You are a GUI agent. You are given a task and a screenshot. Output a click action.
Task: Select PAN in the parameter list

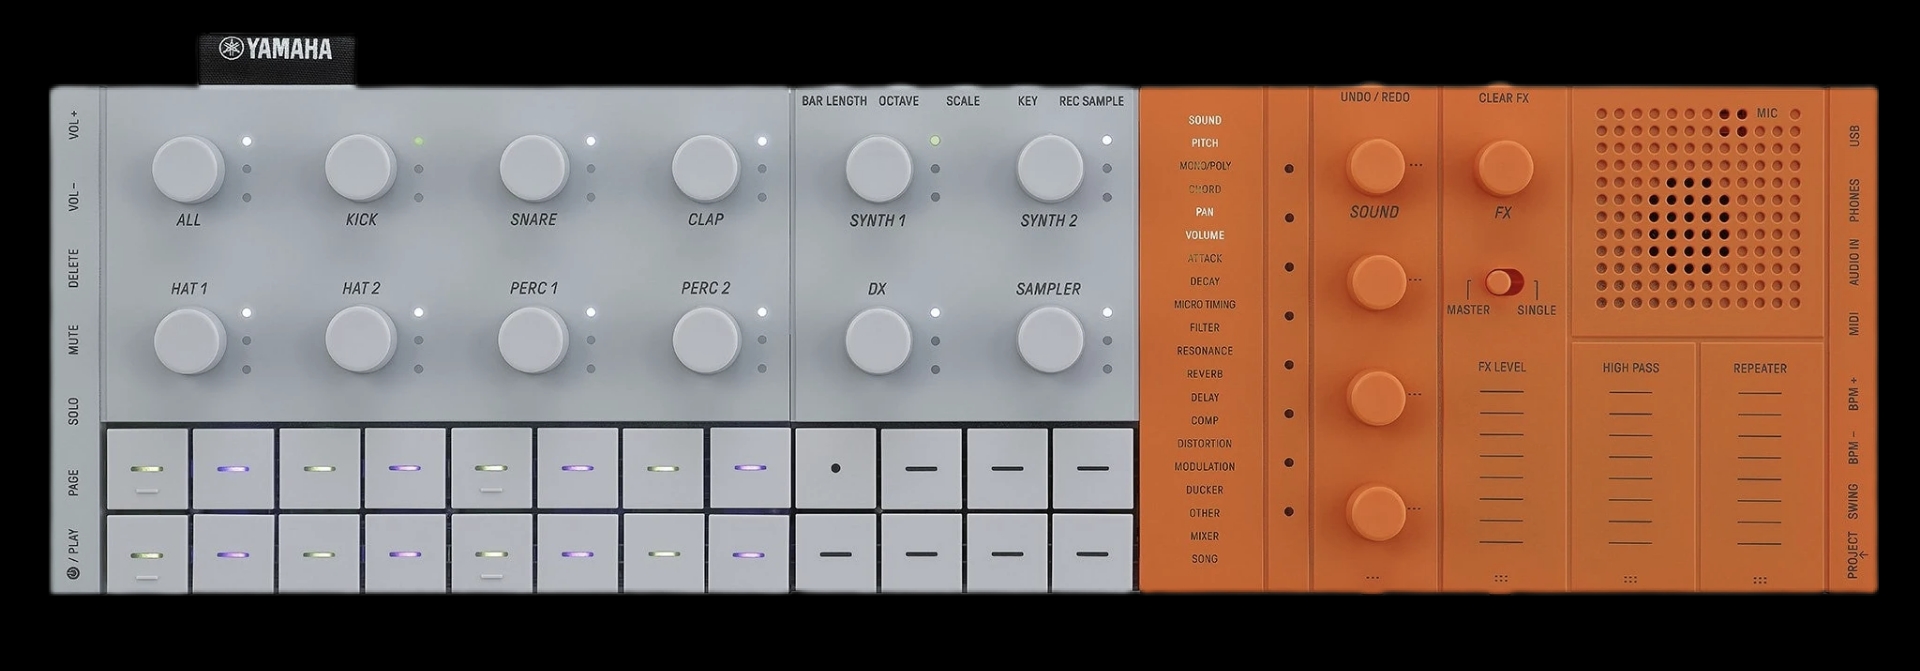click(1205, 212)
